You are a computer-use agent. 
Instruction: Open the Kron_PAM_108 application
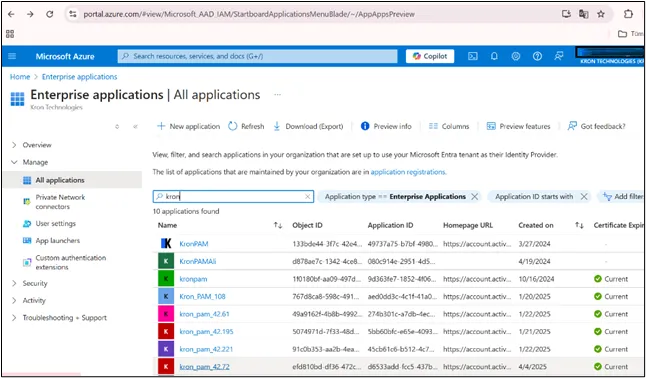pyautogui.click(x=202, y=296)
